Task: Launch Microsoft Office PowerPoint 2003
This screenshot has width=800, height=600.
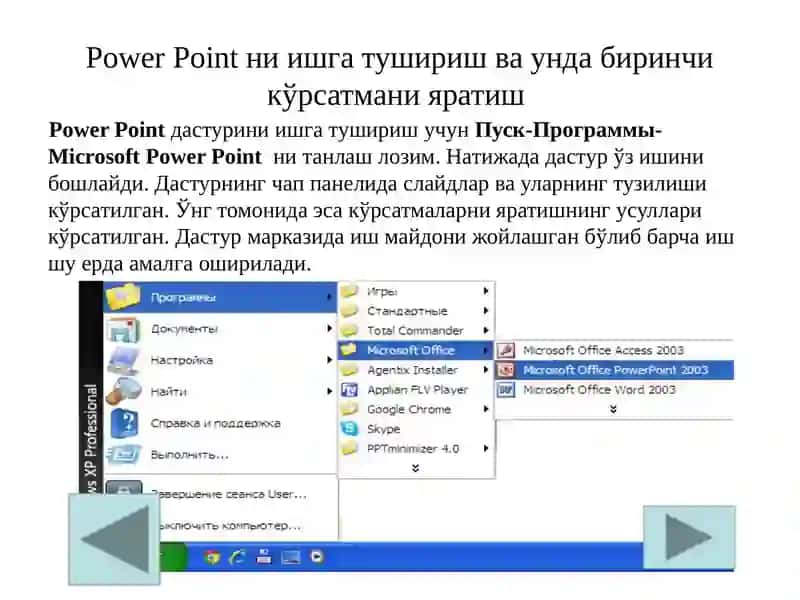Action: click(614, 370)
